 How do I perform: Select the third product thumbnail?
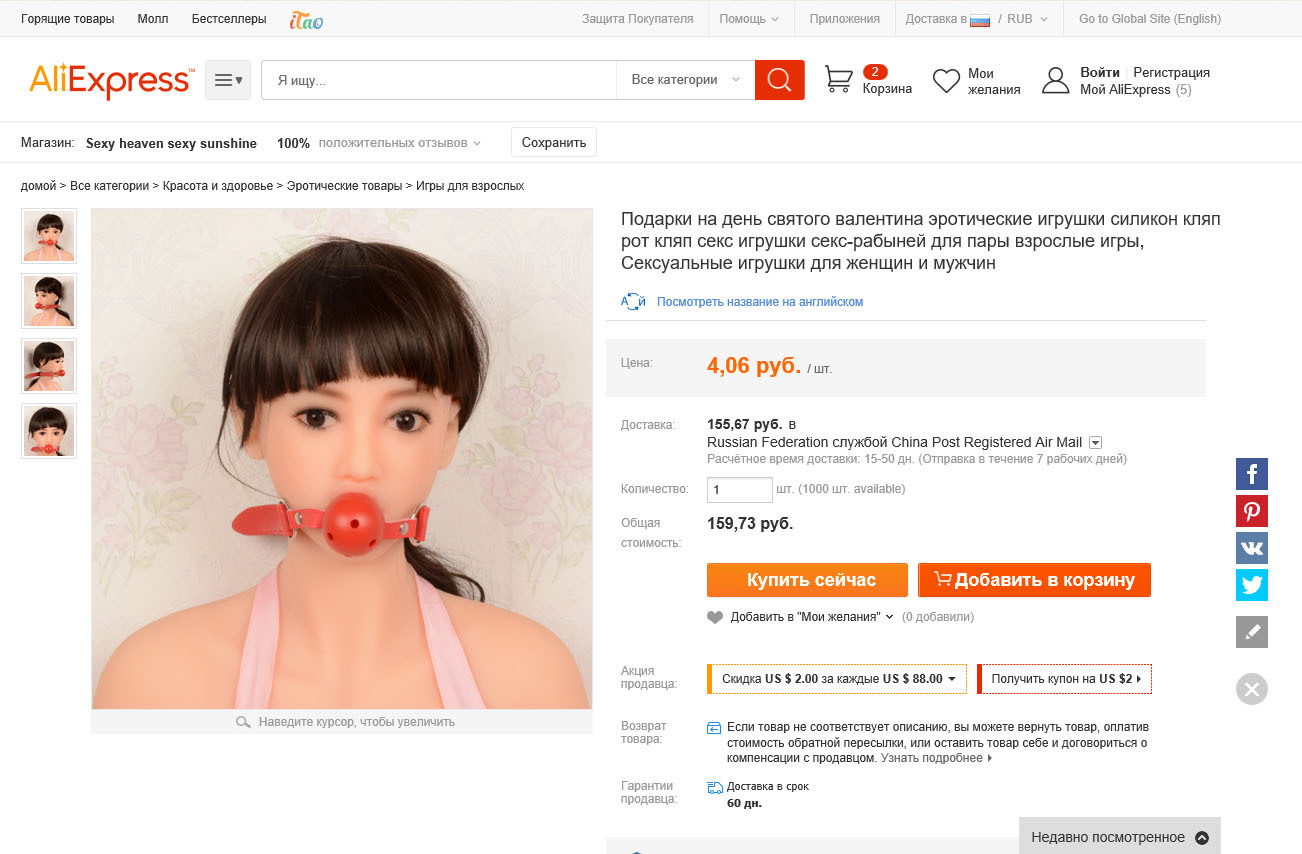tap(49, 366)
